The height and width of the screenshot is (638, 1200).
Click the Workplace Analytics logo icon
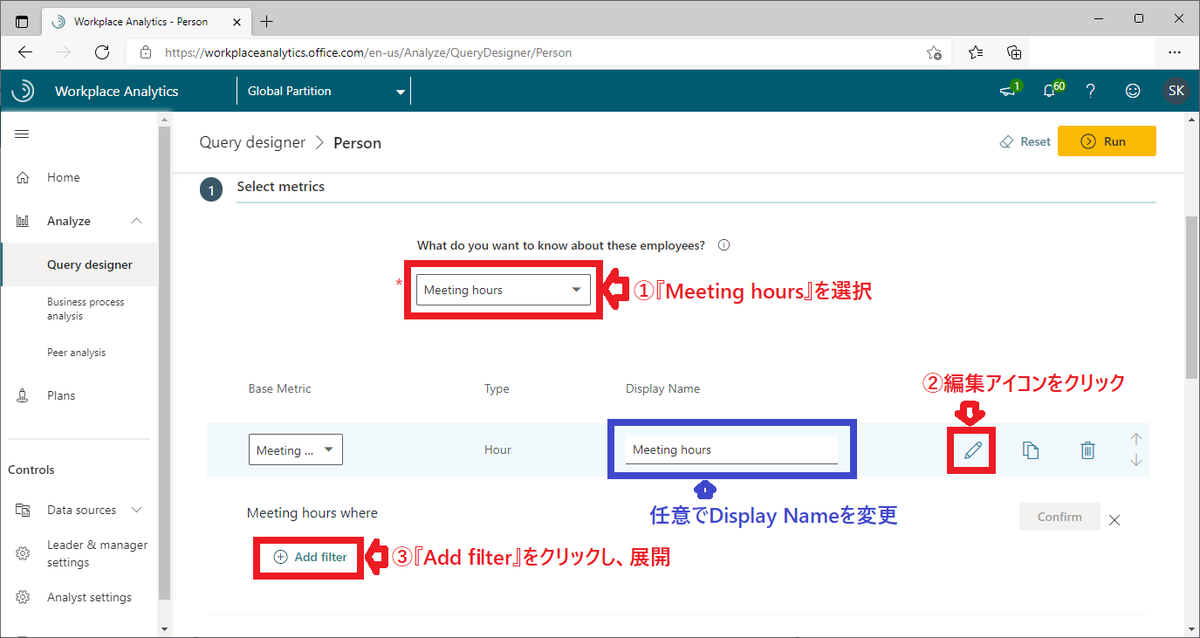pyautogui.click(x=22, y=91)
